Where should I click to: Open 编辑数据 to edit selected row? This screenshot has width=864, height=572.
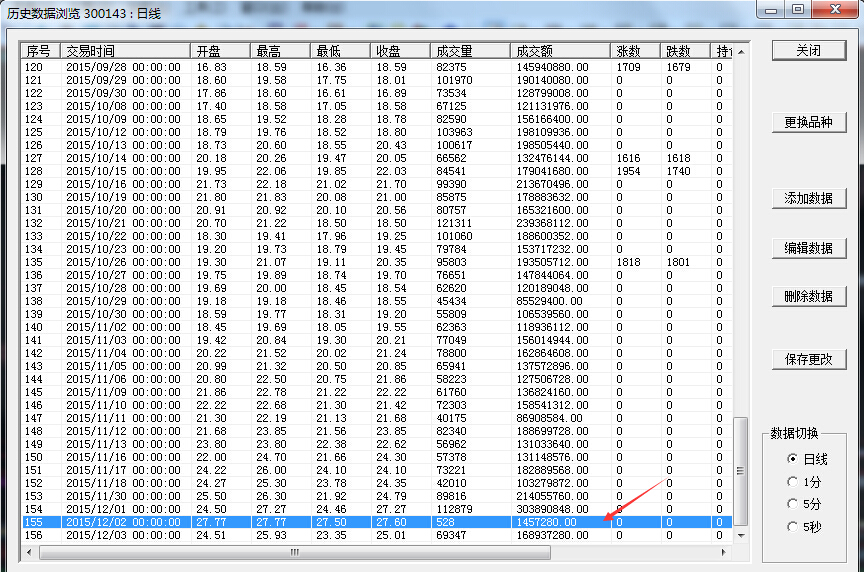(808, 248)
